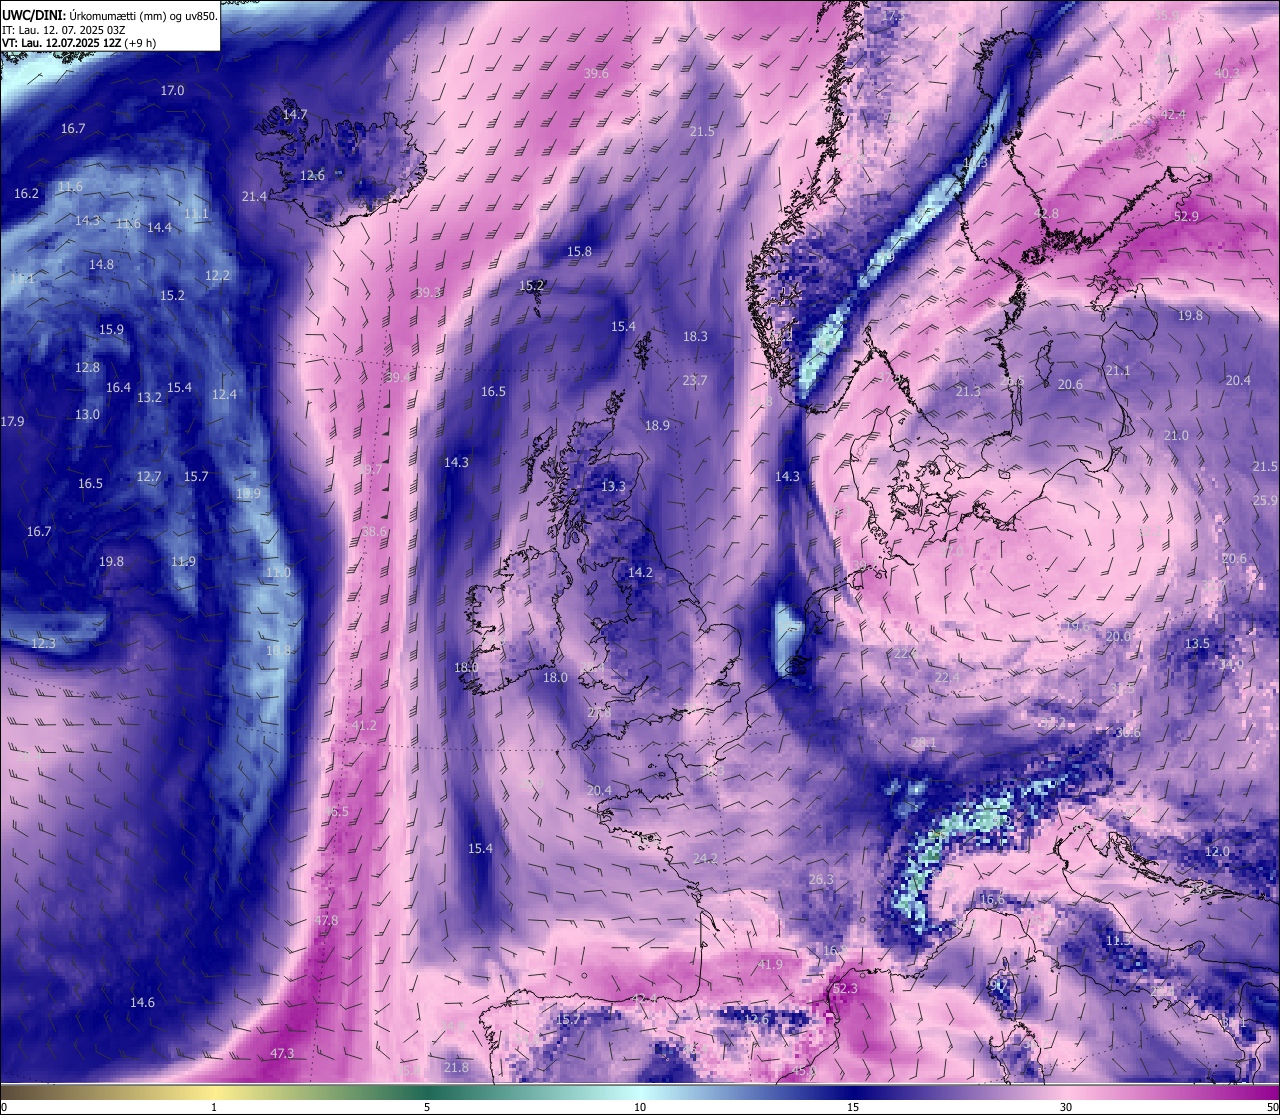The height and width of the screenshot is (1115, 1280).
Task: Click the color scale tick labeled 30
Action: pyautogui.click(x=1066, y=1107)
